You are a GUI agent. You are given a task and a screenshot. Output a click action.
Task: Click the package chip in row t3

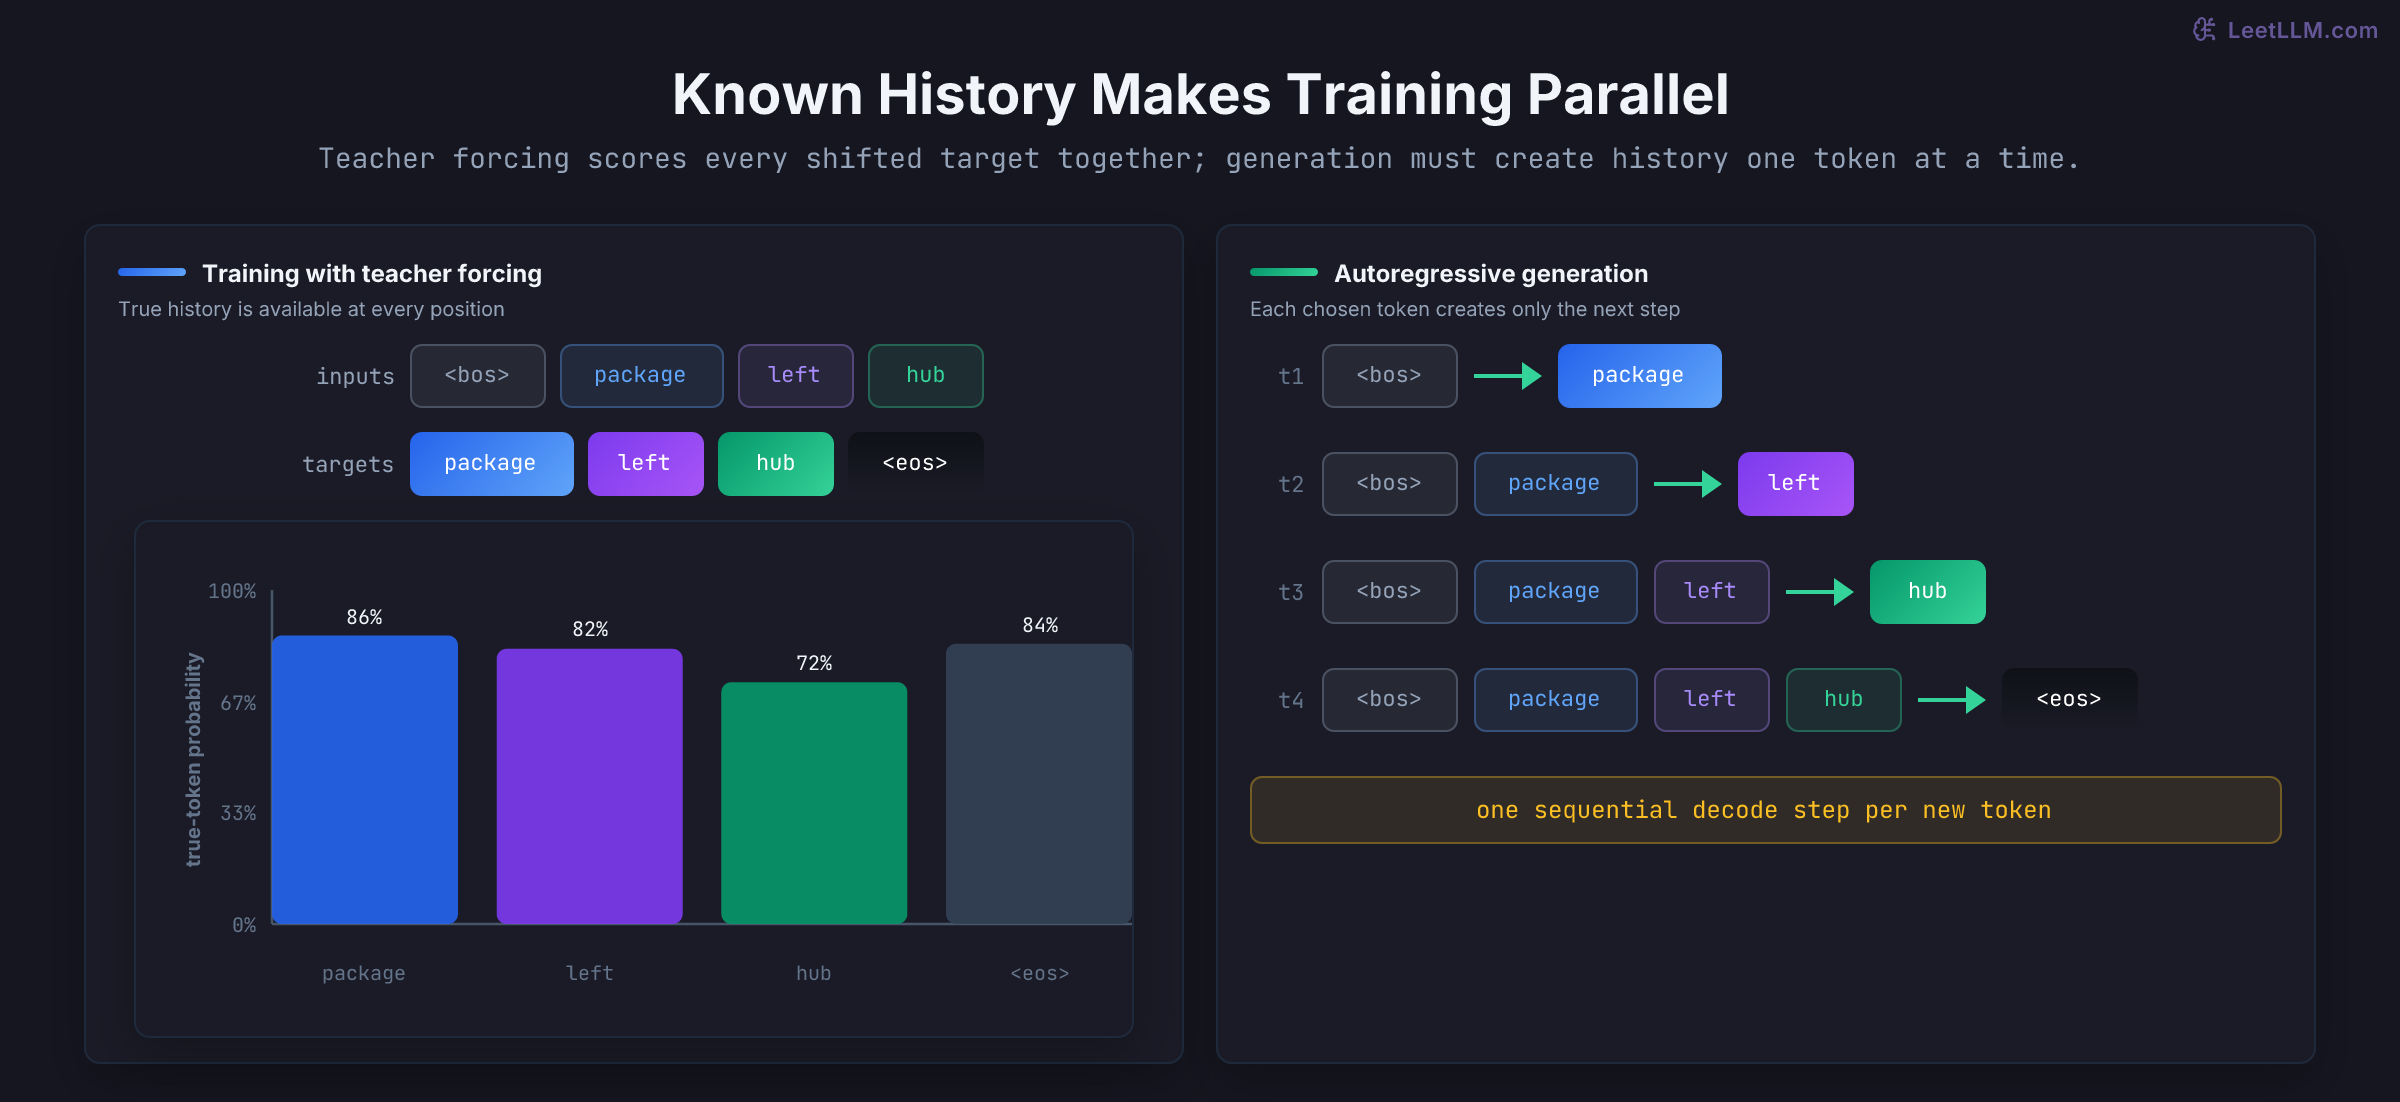coord(1556,592)
